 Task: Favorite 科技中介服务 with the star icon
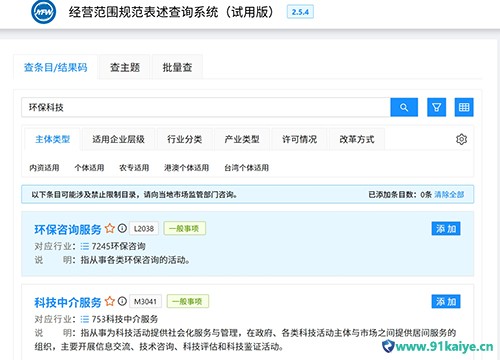[x=110, y=301]
